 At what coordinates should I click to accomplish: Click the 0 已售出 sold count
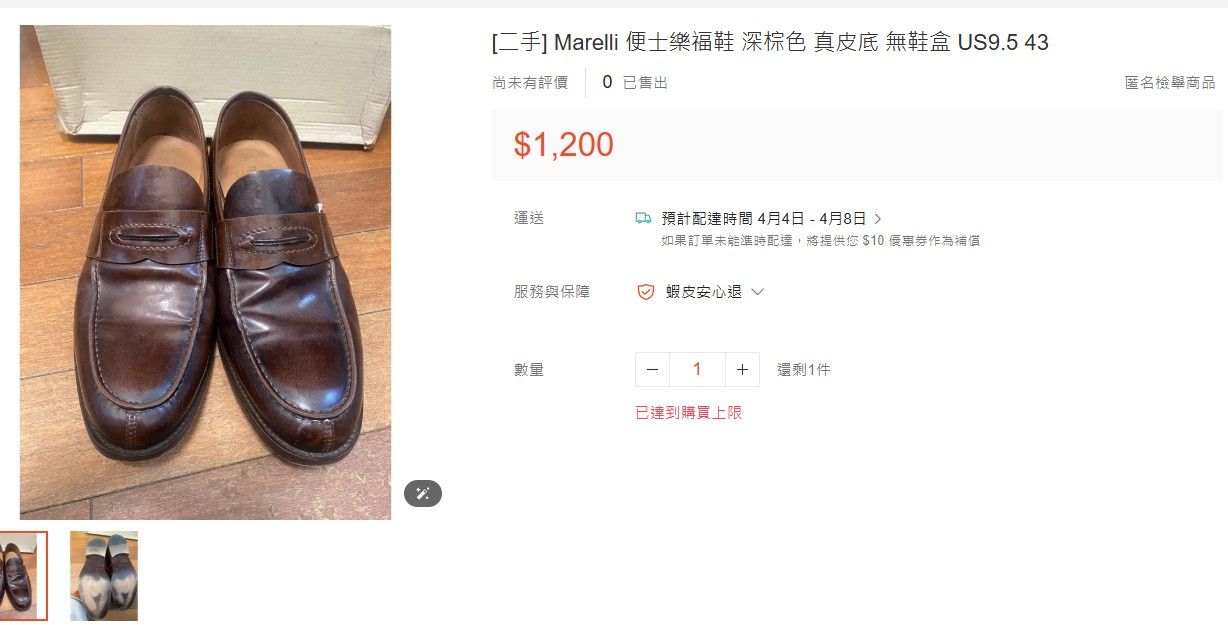tap(635, 82)
